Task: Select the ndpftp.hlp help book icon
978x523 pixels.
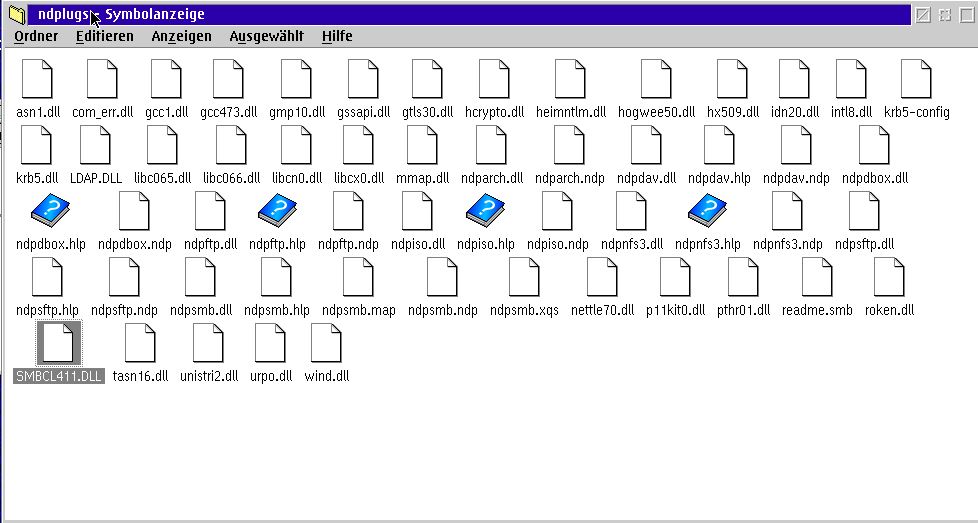Action: pos(277,210)
